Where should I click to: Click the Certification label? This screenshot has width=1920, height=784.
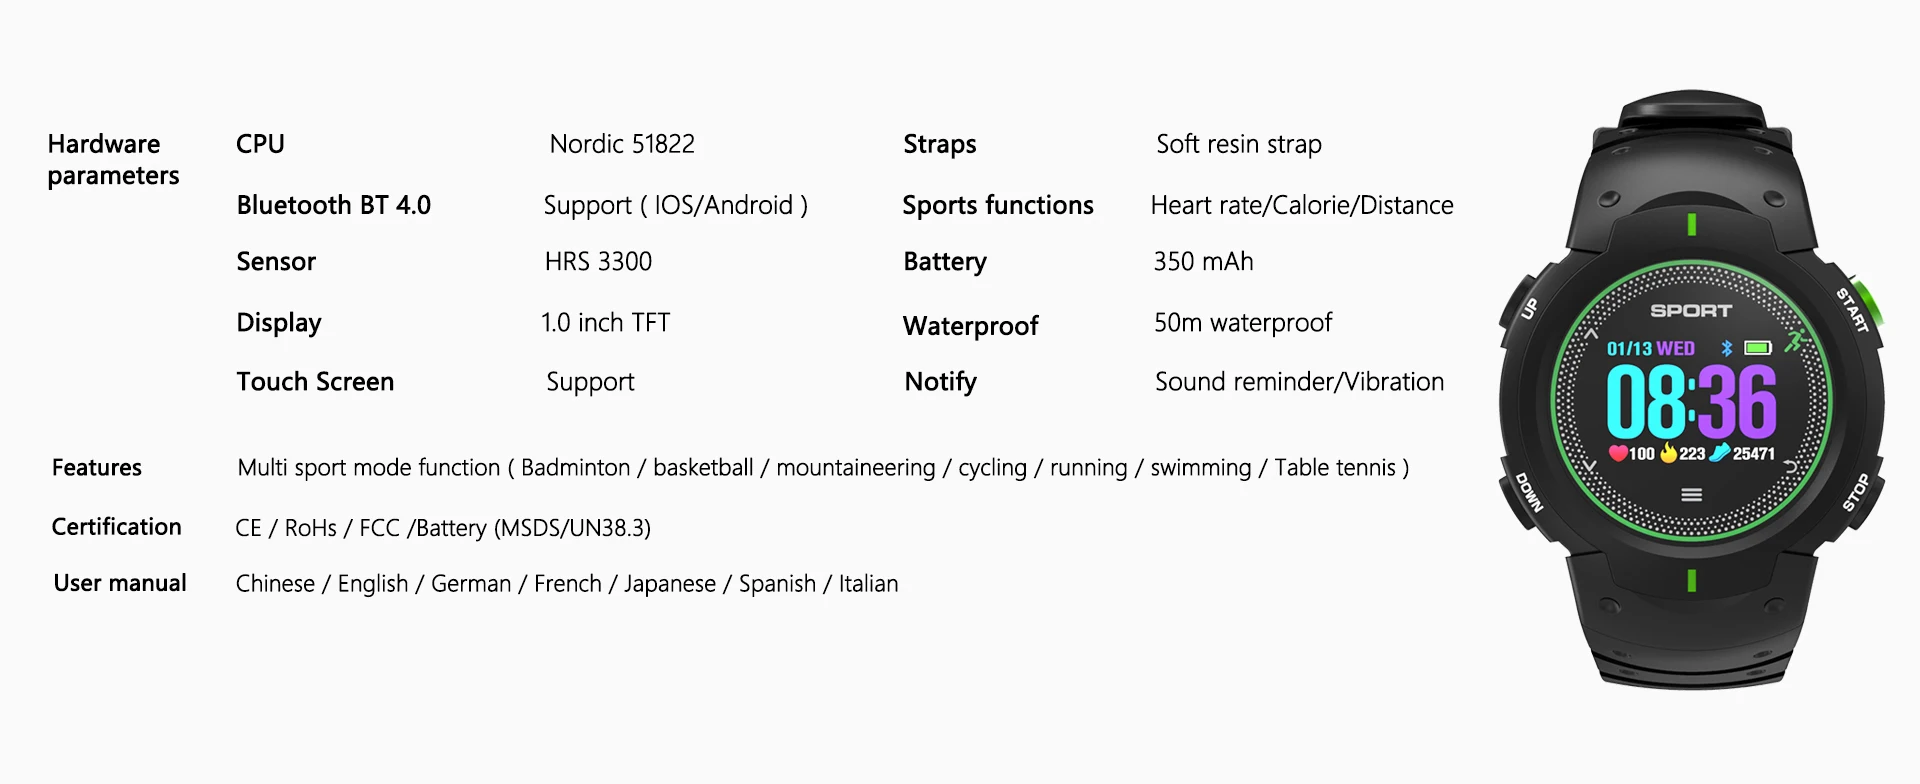(x=117, y=527)
